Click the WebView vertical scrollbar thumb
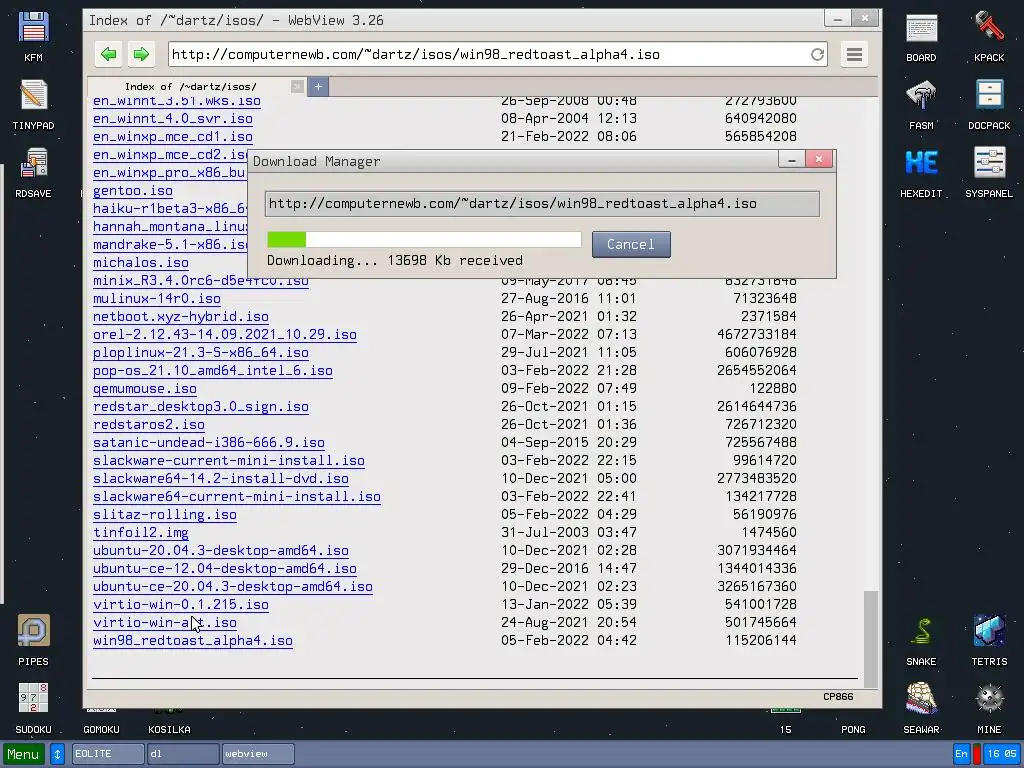Image resolution: width=1024 pixels, height=768 pixels. (871, 639)
